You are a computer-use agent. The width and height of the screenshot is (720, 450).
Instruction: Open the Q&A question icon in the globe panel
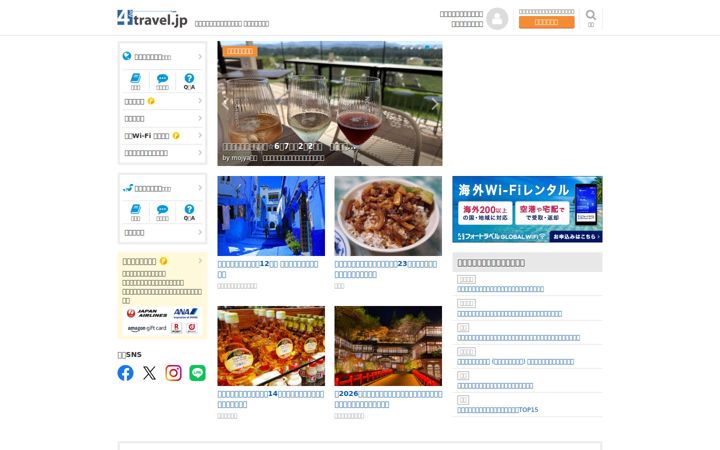pos(189,78)
